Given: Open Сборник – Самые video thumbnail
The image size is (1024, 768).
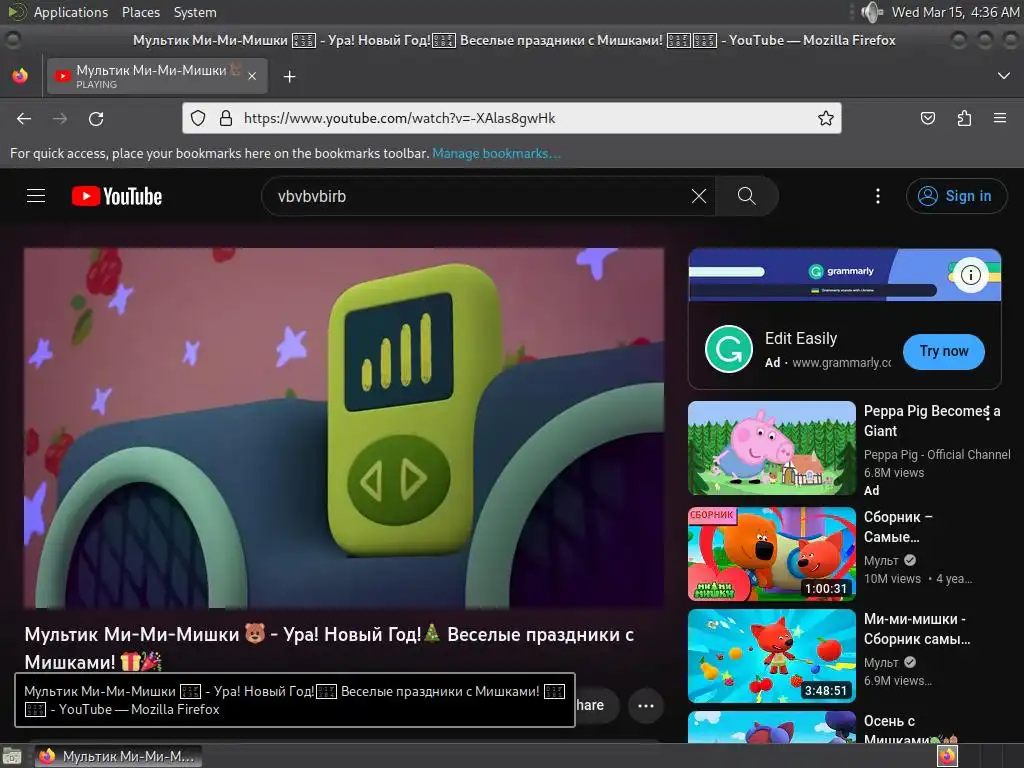Looking at the screenshot, I should point(771,554).
